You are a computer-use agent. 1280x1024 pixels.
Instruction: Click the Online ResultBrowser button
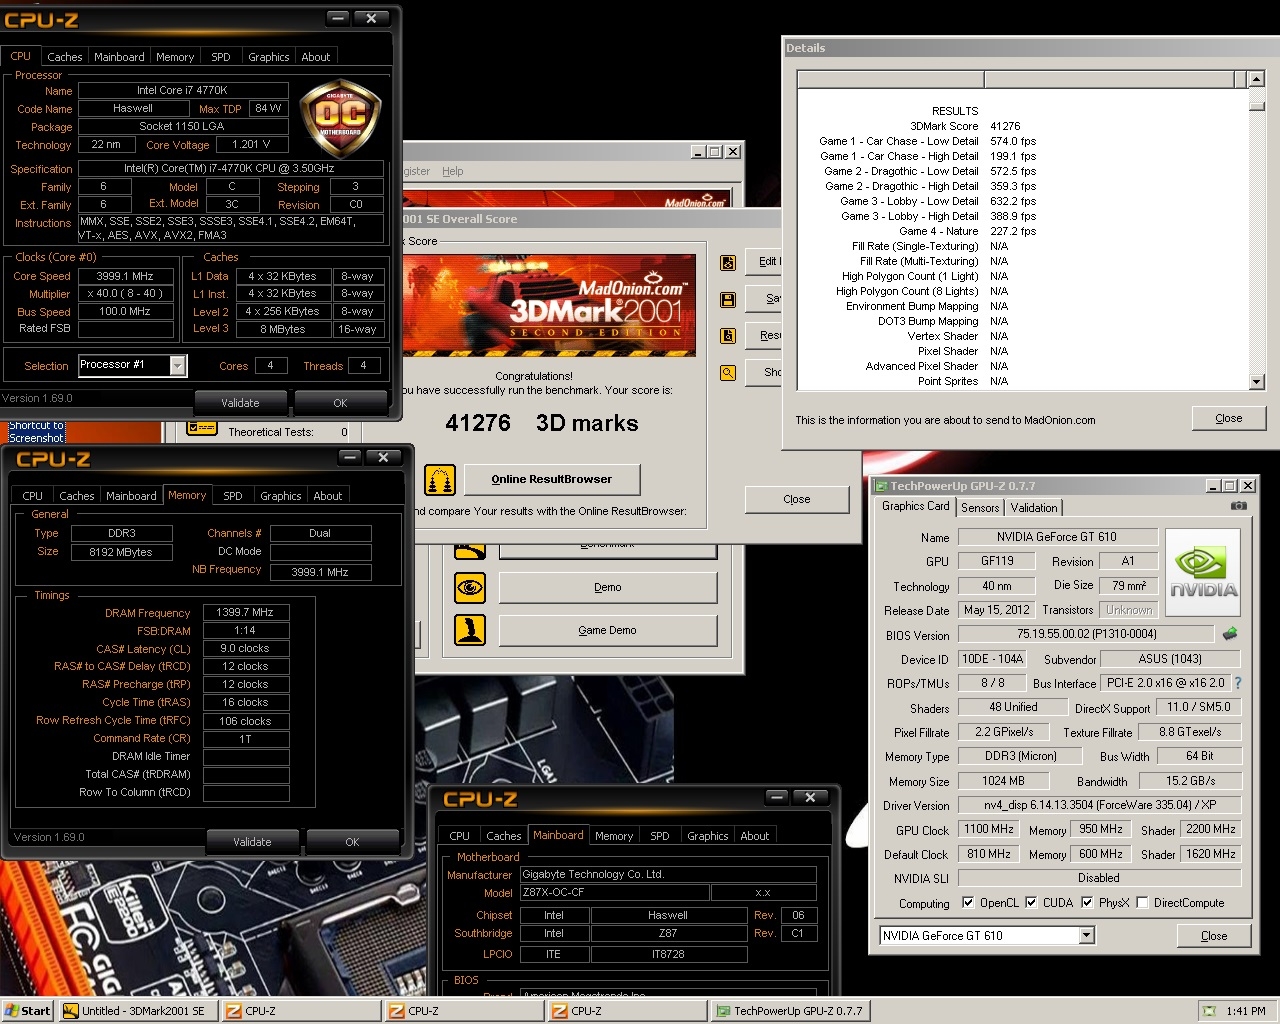tap(552, 479)
